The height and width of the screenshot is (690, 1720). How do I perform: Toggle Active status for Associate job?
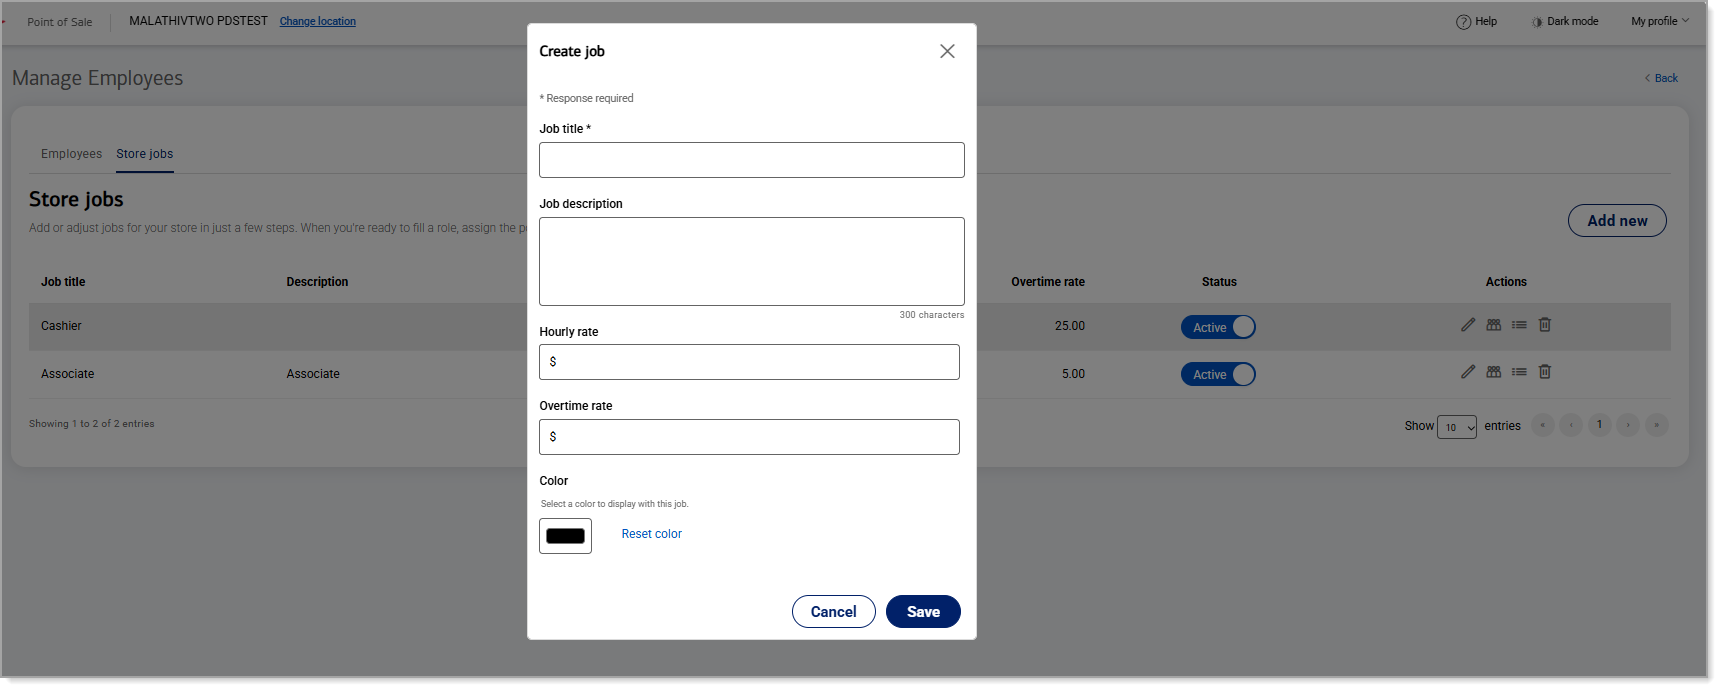point(1218,374)
